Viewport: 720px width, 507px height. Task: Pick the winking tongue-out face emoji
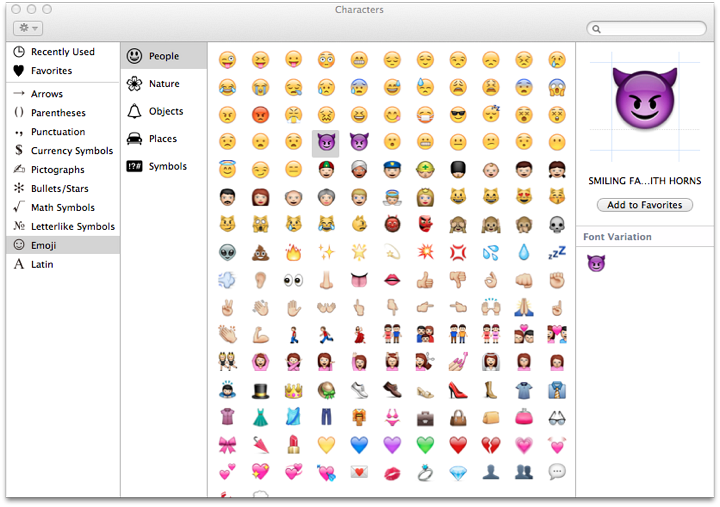(x=227, y=60)
